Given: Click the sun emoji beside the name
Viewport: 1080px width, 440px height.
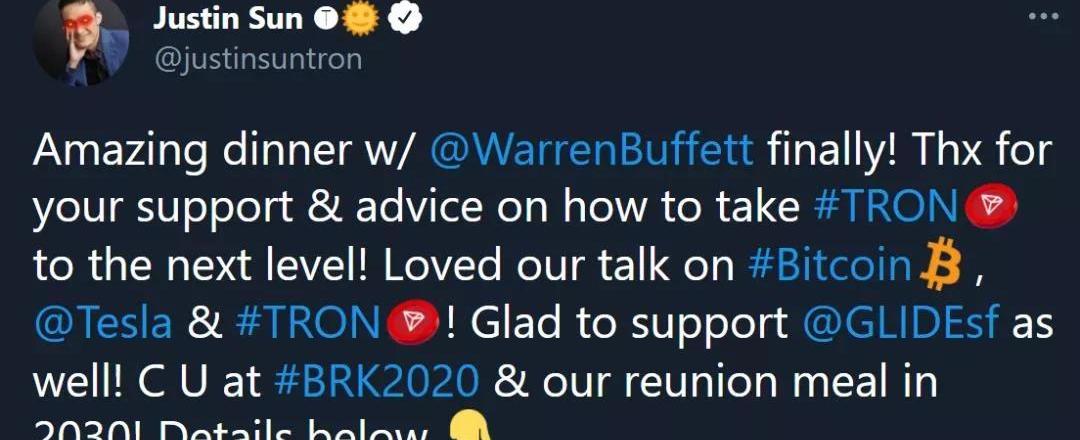Looking at the screenshot, I should (x=362, y=19).
